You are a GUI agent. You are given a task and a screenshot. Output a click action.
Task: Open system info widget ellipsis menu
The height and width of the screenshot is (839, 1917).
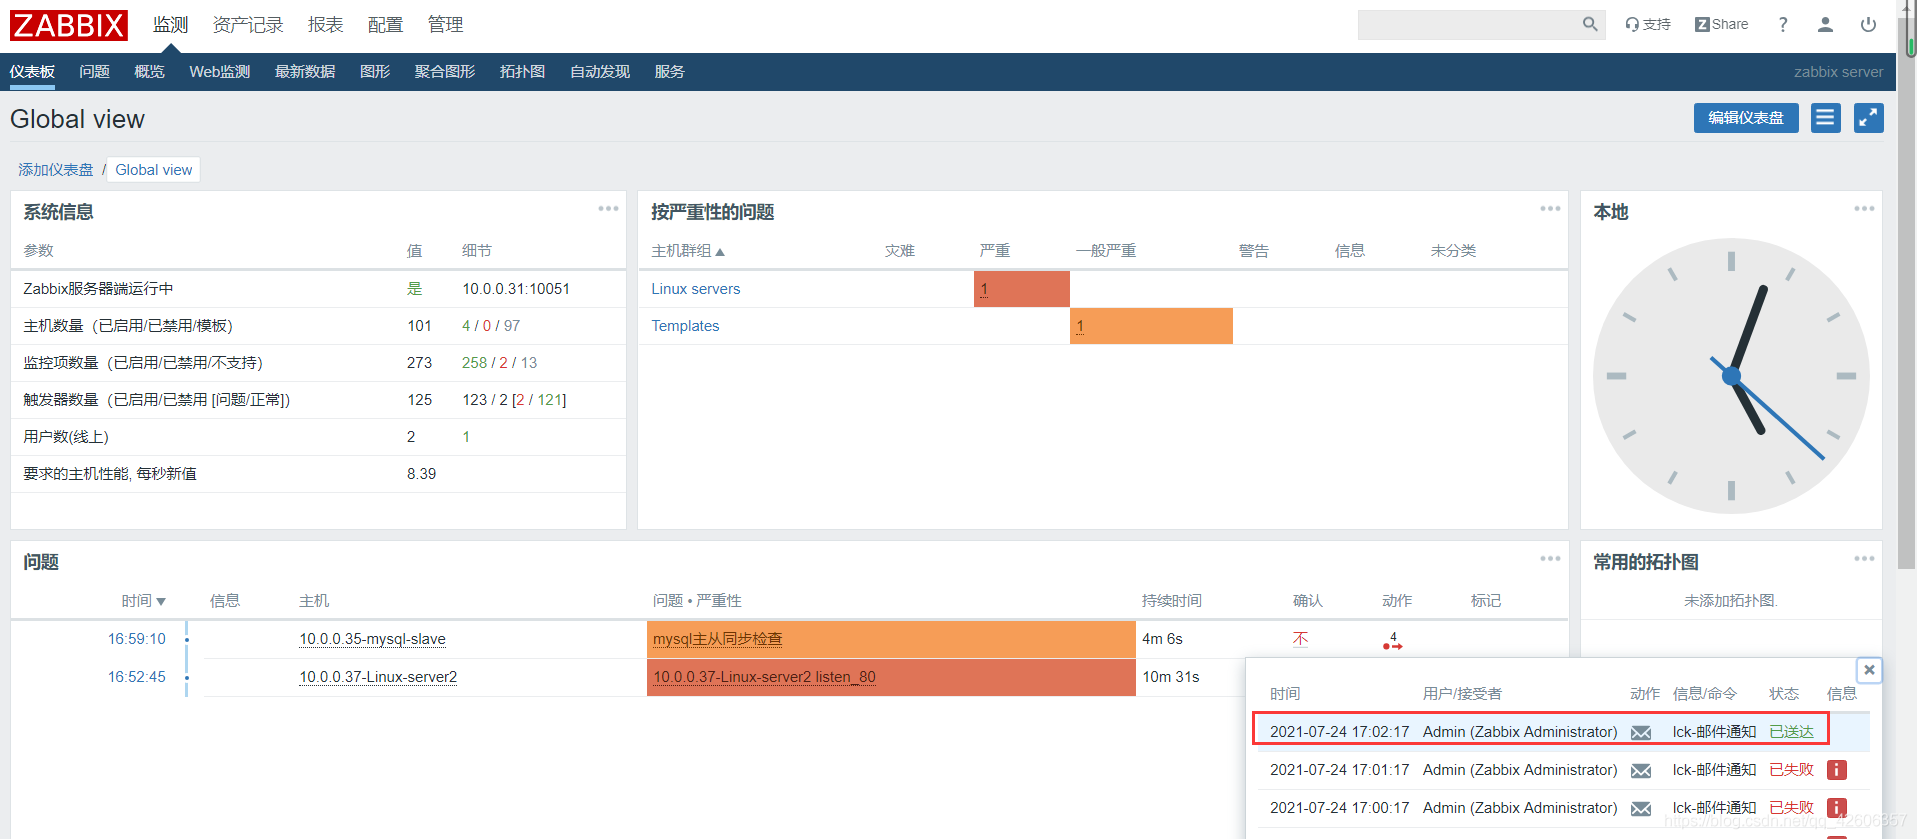608,209
